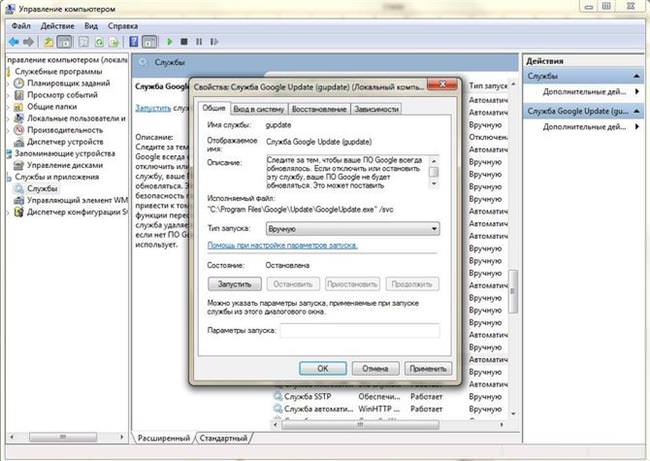This screenshot has height=461, width=650.
Task: Select the Запоминающие устройства tree node
Action: 65,153
